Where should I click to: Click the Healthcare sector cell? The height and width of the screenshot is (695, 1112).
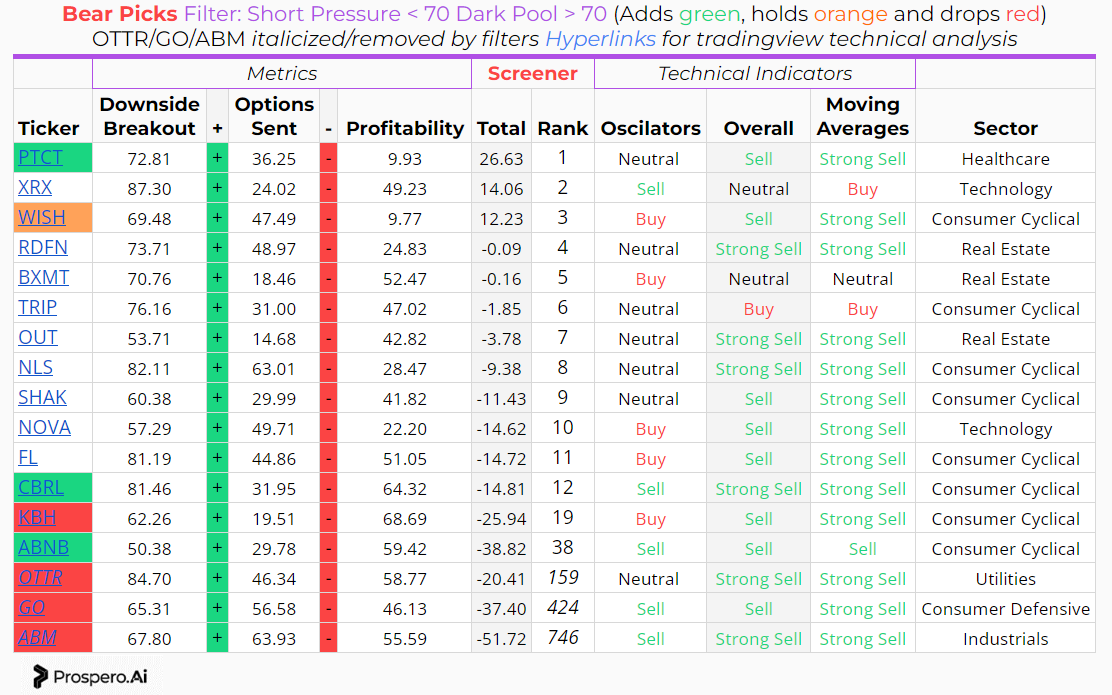pyautogui.click(x=1005, y=159)
